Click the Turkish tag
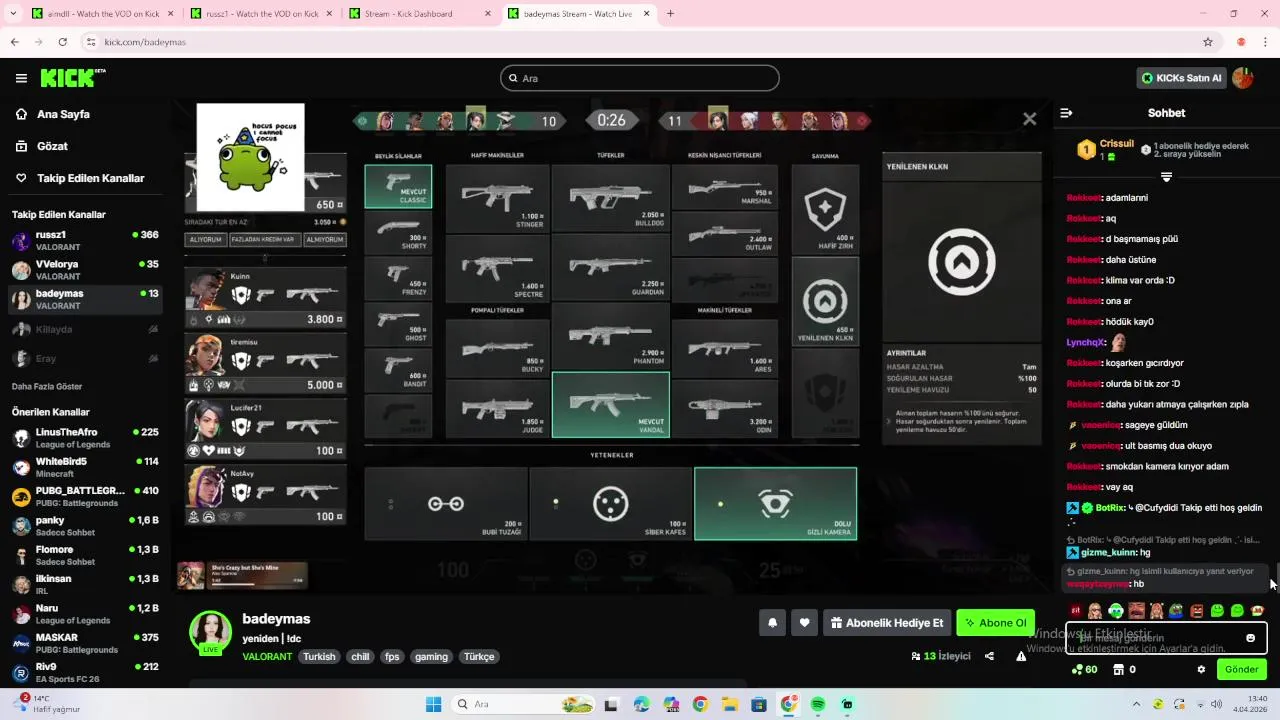This screenshot has height=720, width=1280. (319, 657)
